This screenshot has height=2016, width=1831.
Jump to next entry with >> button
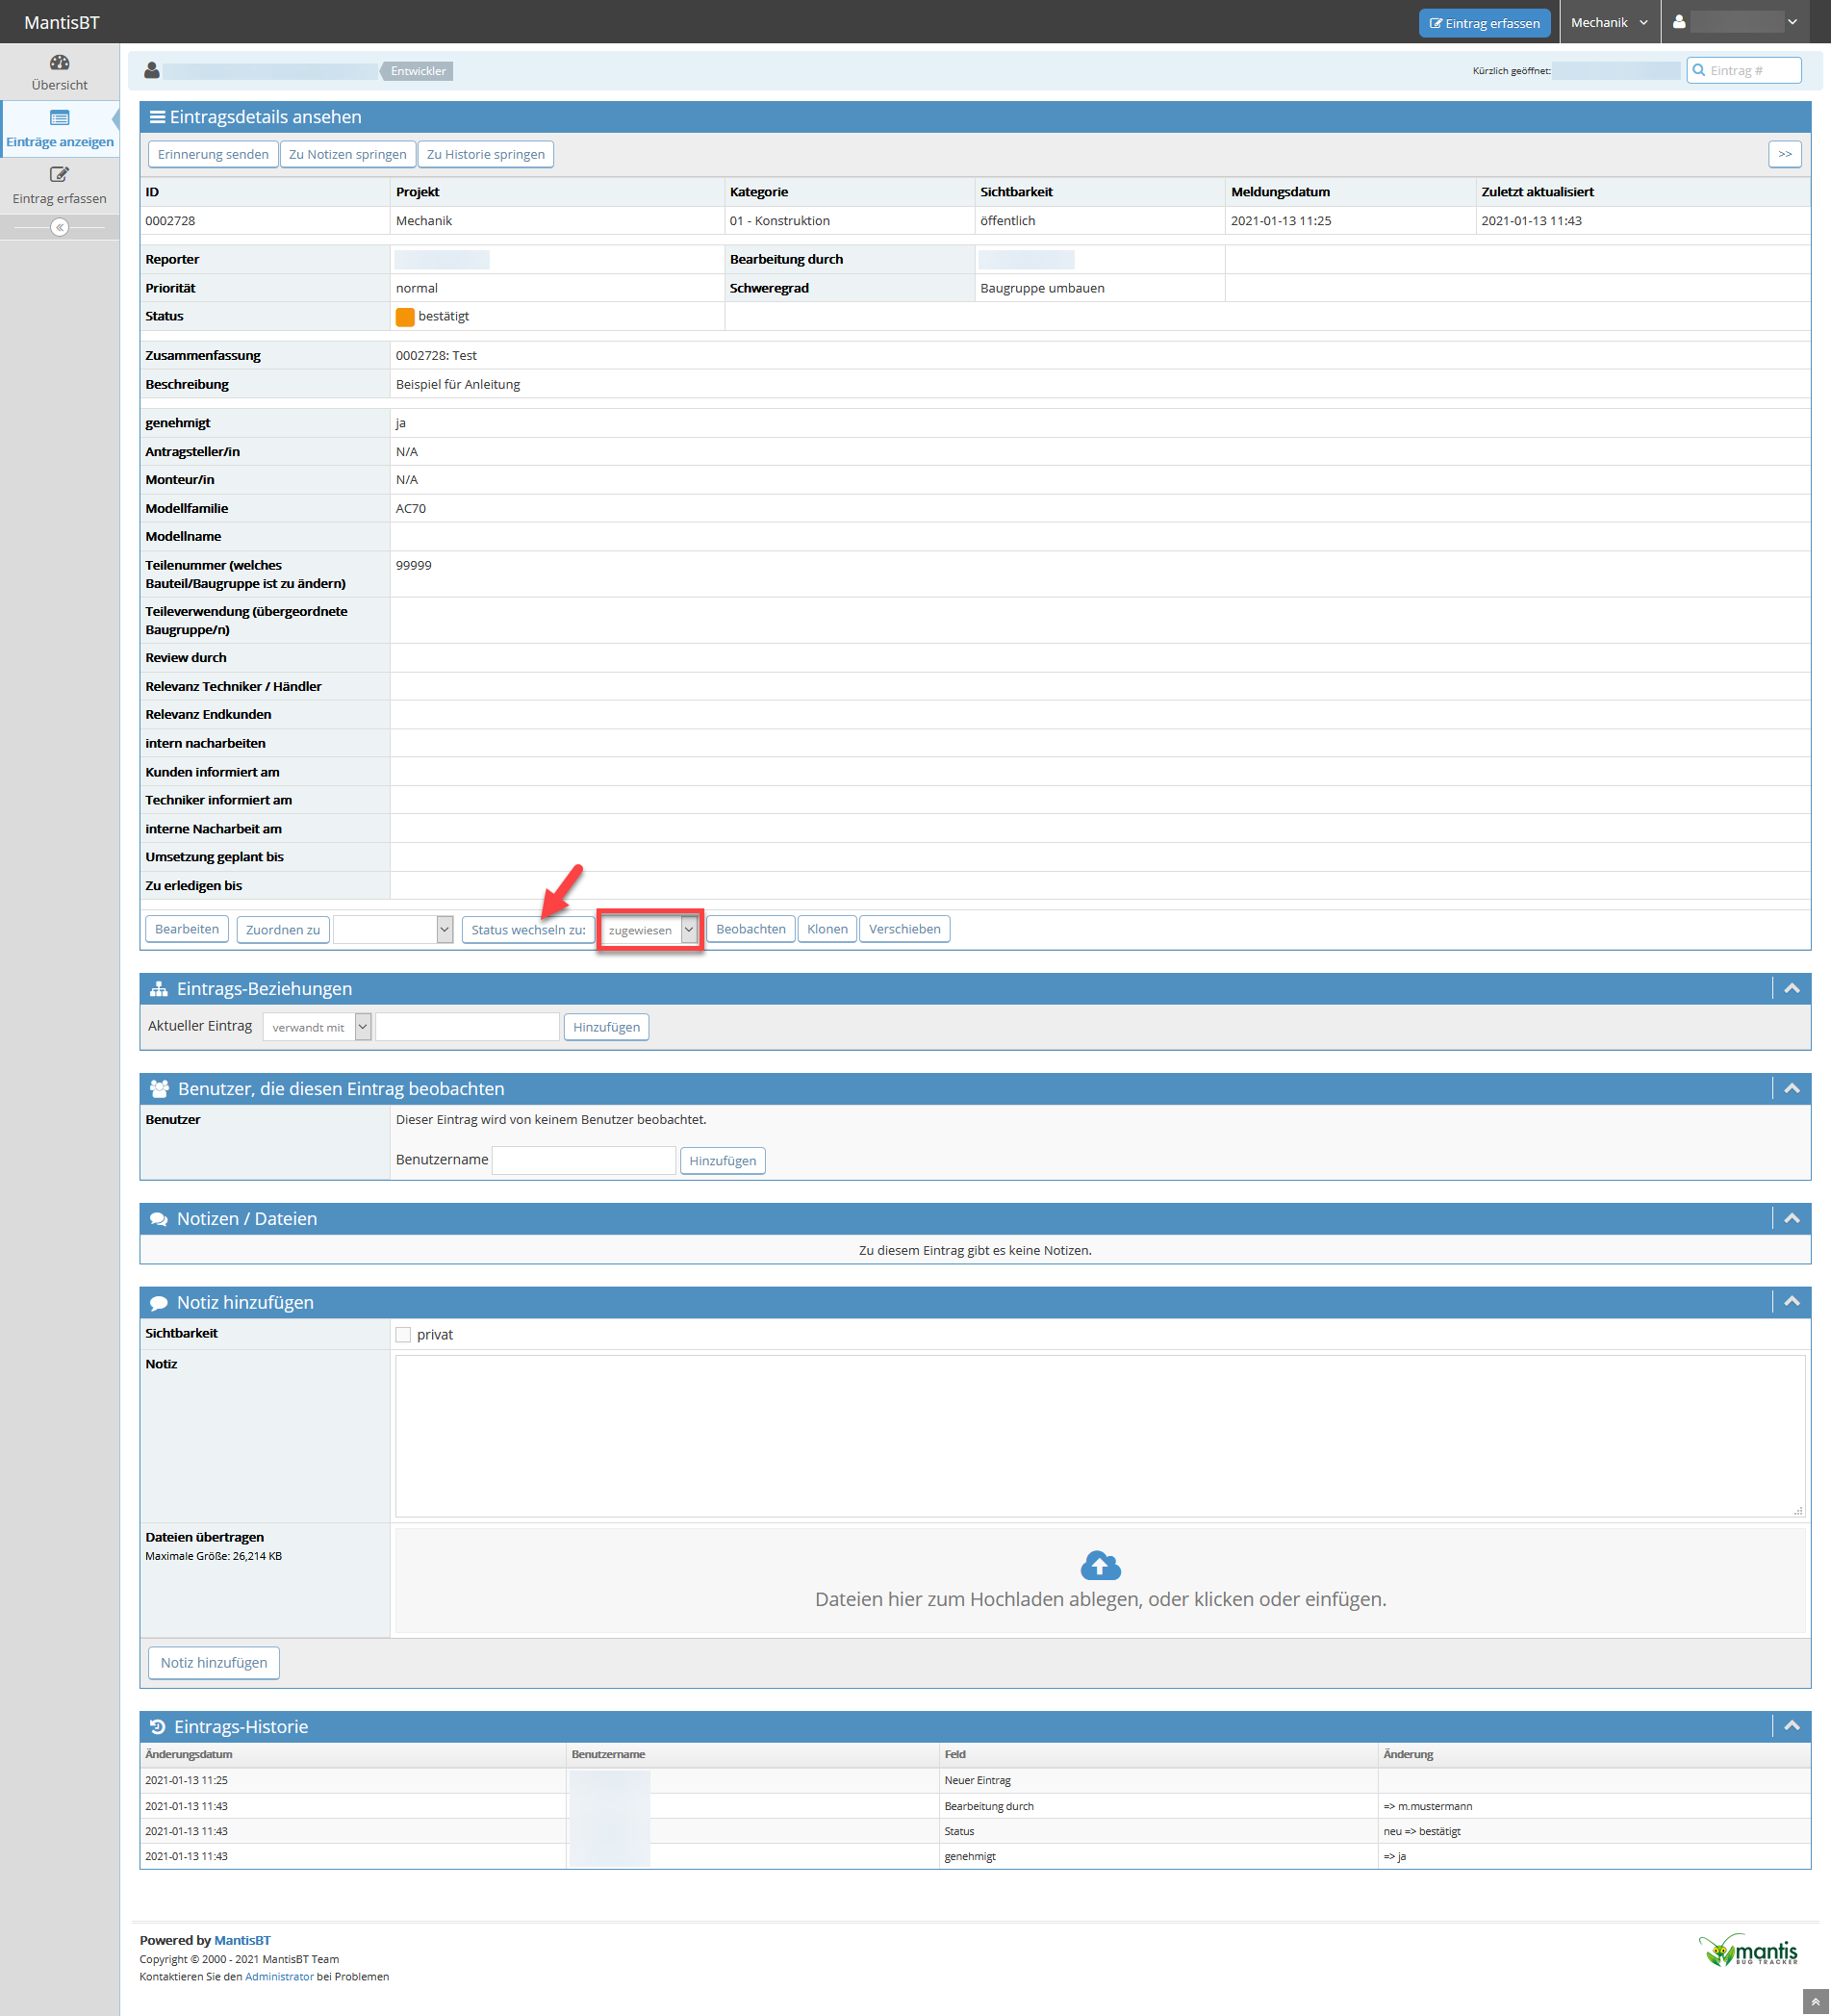[1784, 155]
